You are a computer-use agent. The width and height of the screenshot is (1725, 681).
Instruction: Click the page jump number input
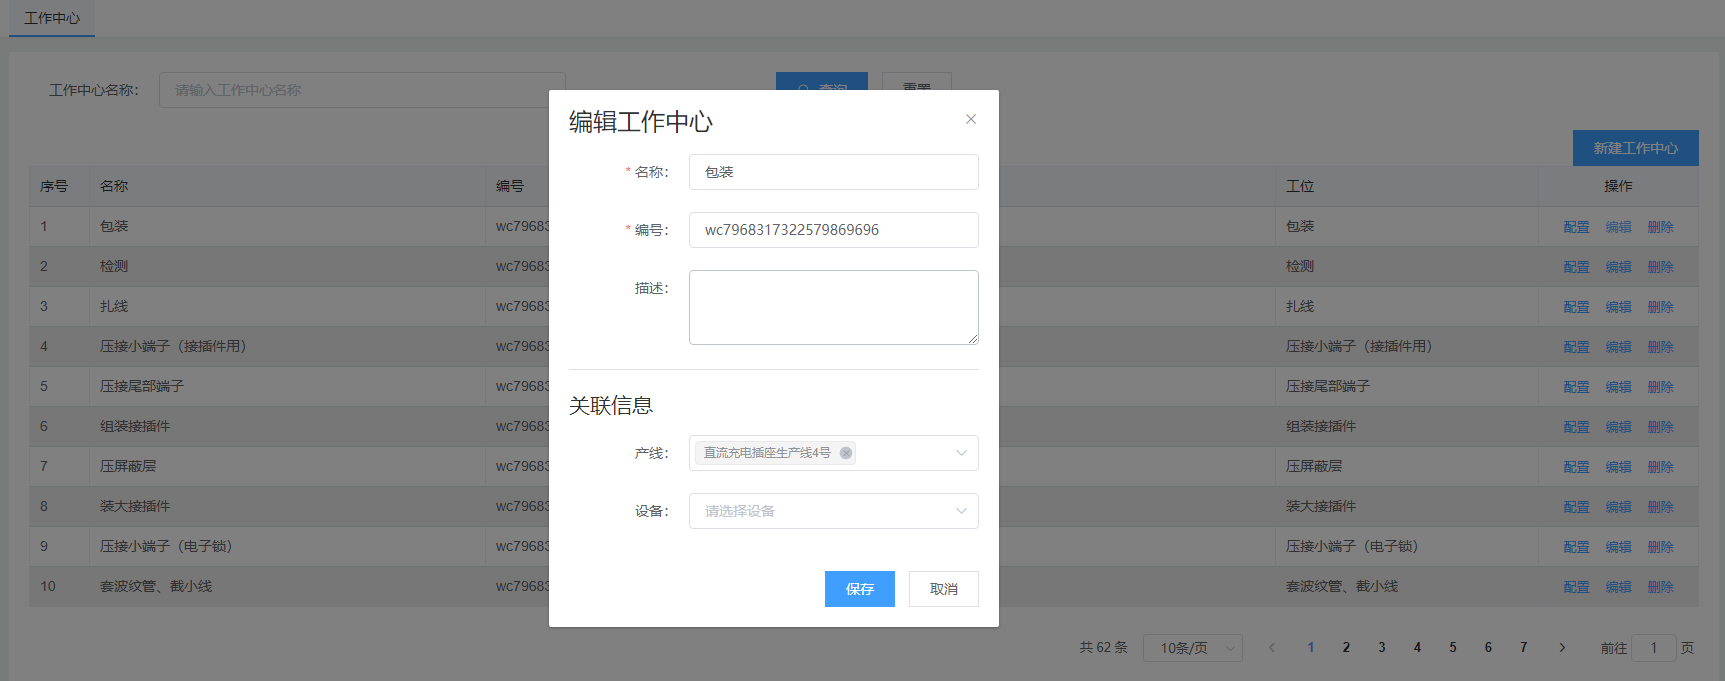[x=1653, y=648]
